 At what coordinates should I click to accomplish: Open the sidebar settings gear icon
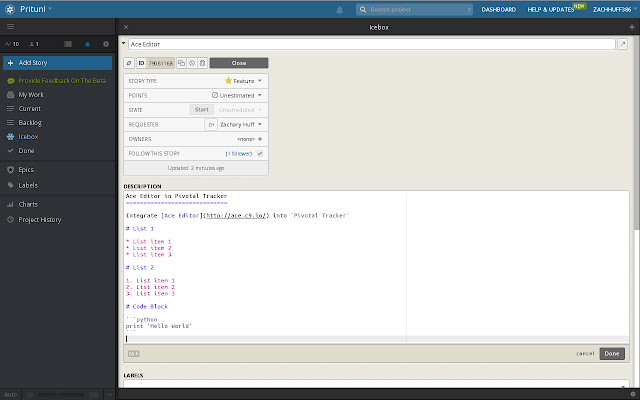106,44
